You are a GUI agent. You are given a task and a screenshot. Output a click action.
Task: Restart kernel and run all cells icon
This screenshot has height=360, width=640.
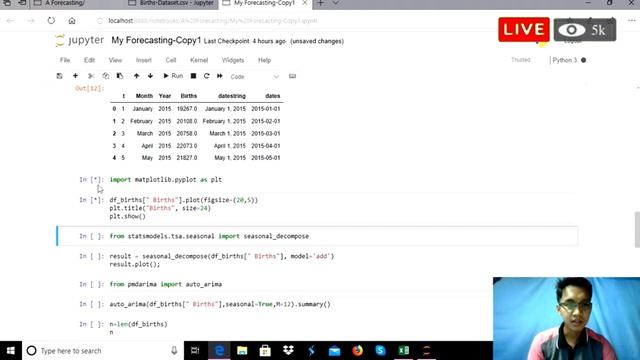220,76
